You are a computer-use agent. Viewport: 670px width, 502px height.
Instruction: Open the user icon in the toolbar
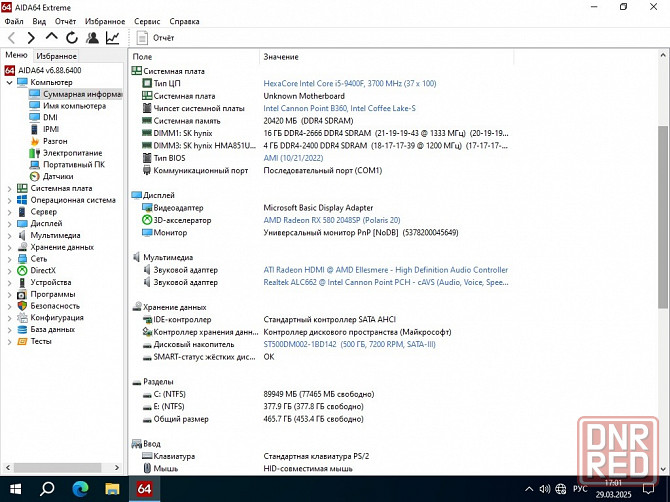pyautogui.click(x=92, y=38)
